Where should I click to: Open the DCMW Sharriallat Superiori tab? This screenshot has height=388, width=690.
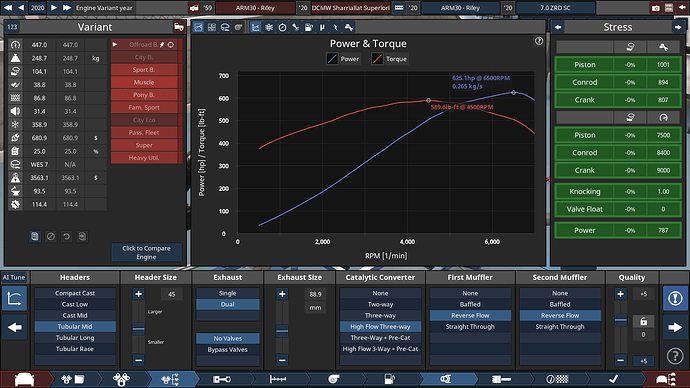[x=351, y=8]
